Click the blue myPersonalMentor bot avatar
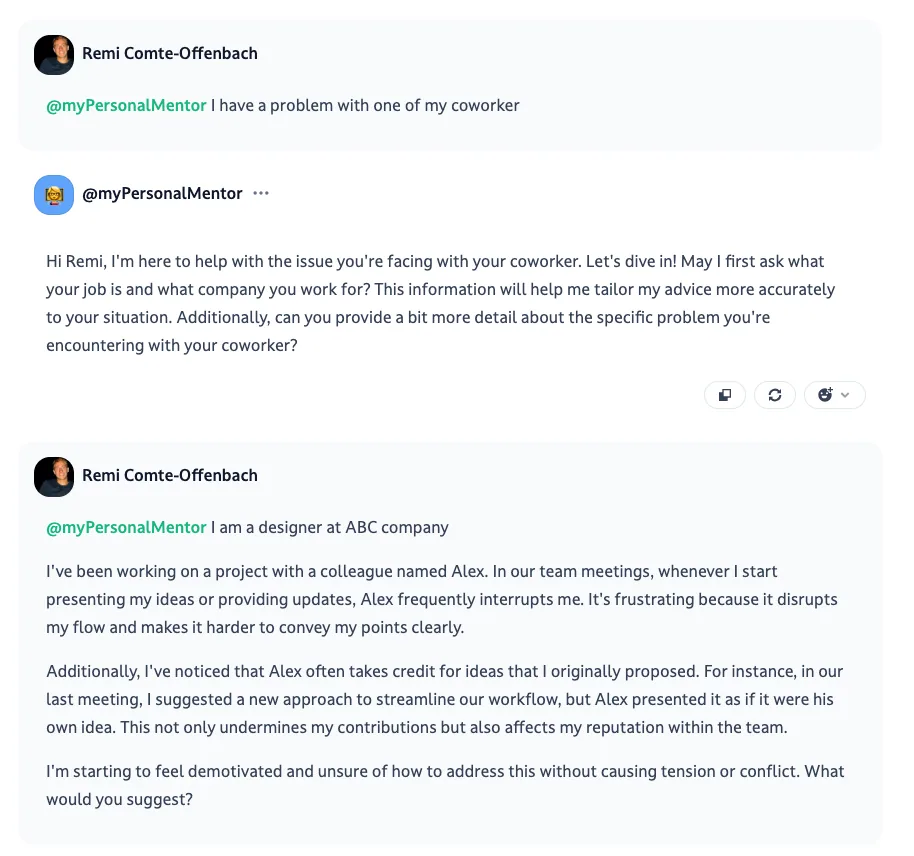 (x=54, y=195)
